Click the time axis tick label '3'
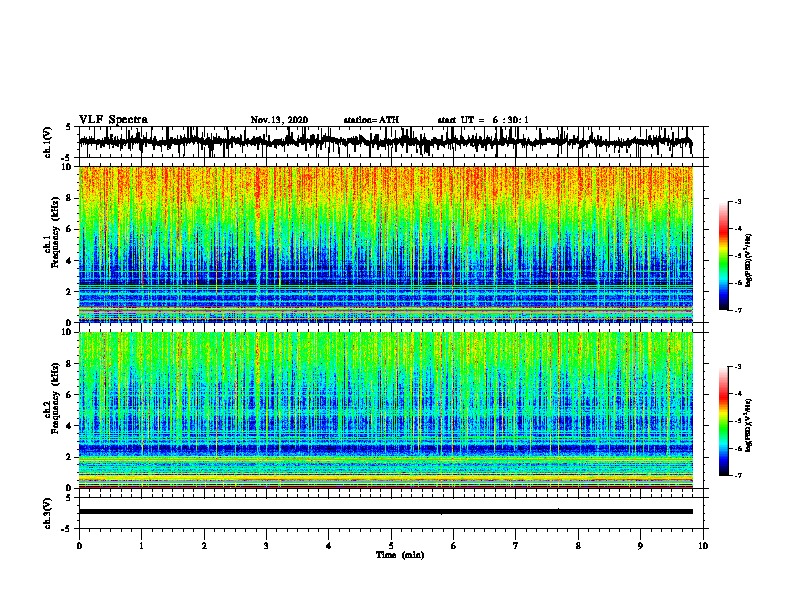Image resolution: width=792 pixels, height=612 pixels. pyautogui.click(x=266, y=546)
